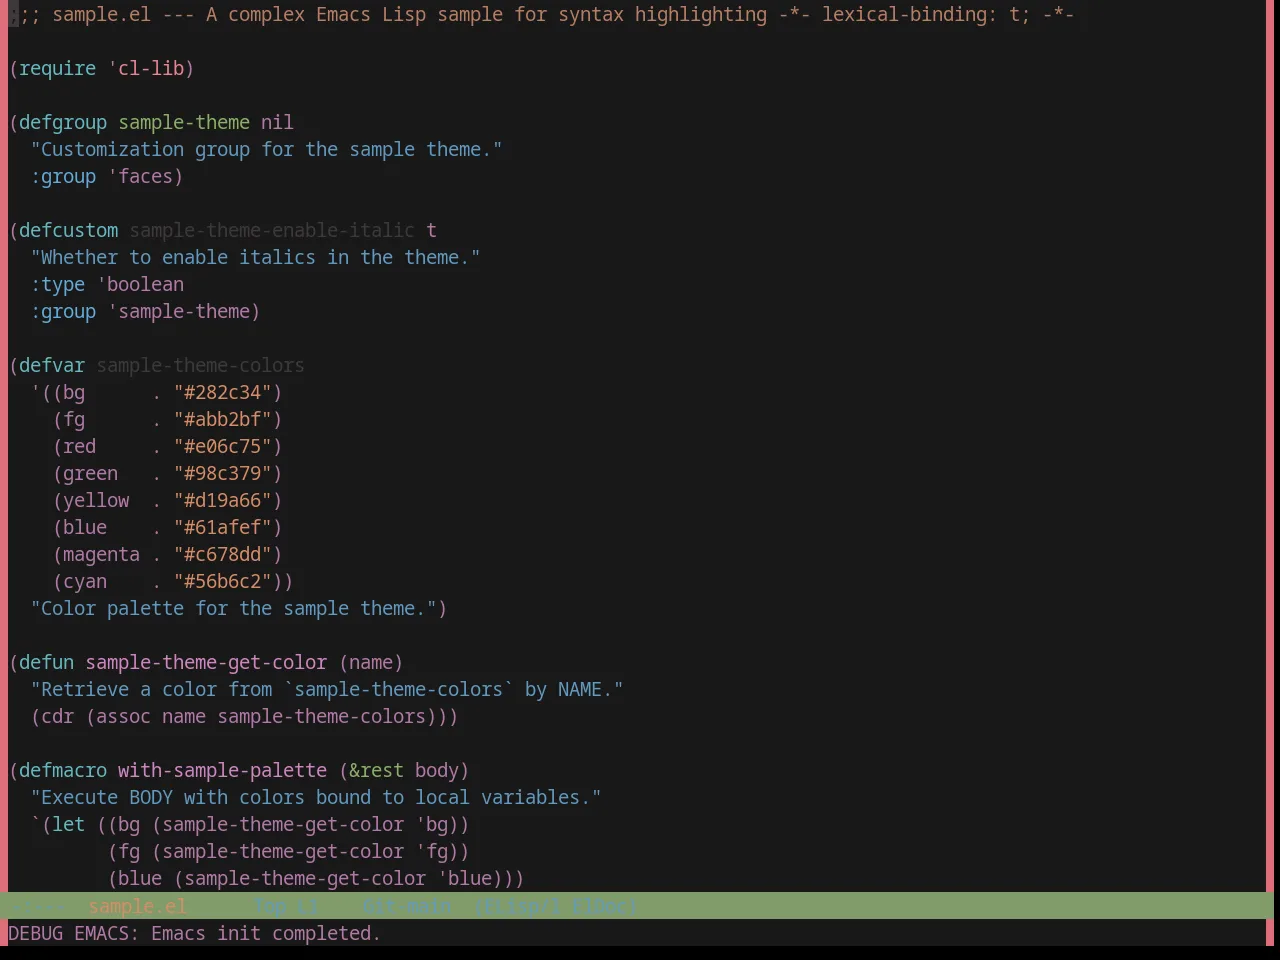The height and width of the screenshot is (960, 1280).
Task: Click the 'assoc' function call
Action: tap(124, 716)
